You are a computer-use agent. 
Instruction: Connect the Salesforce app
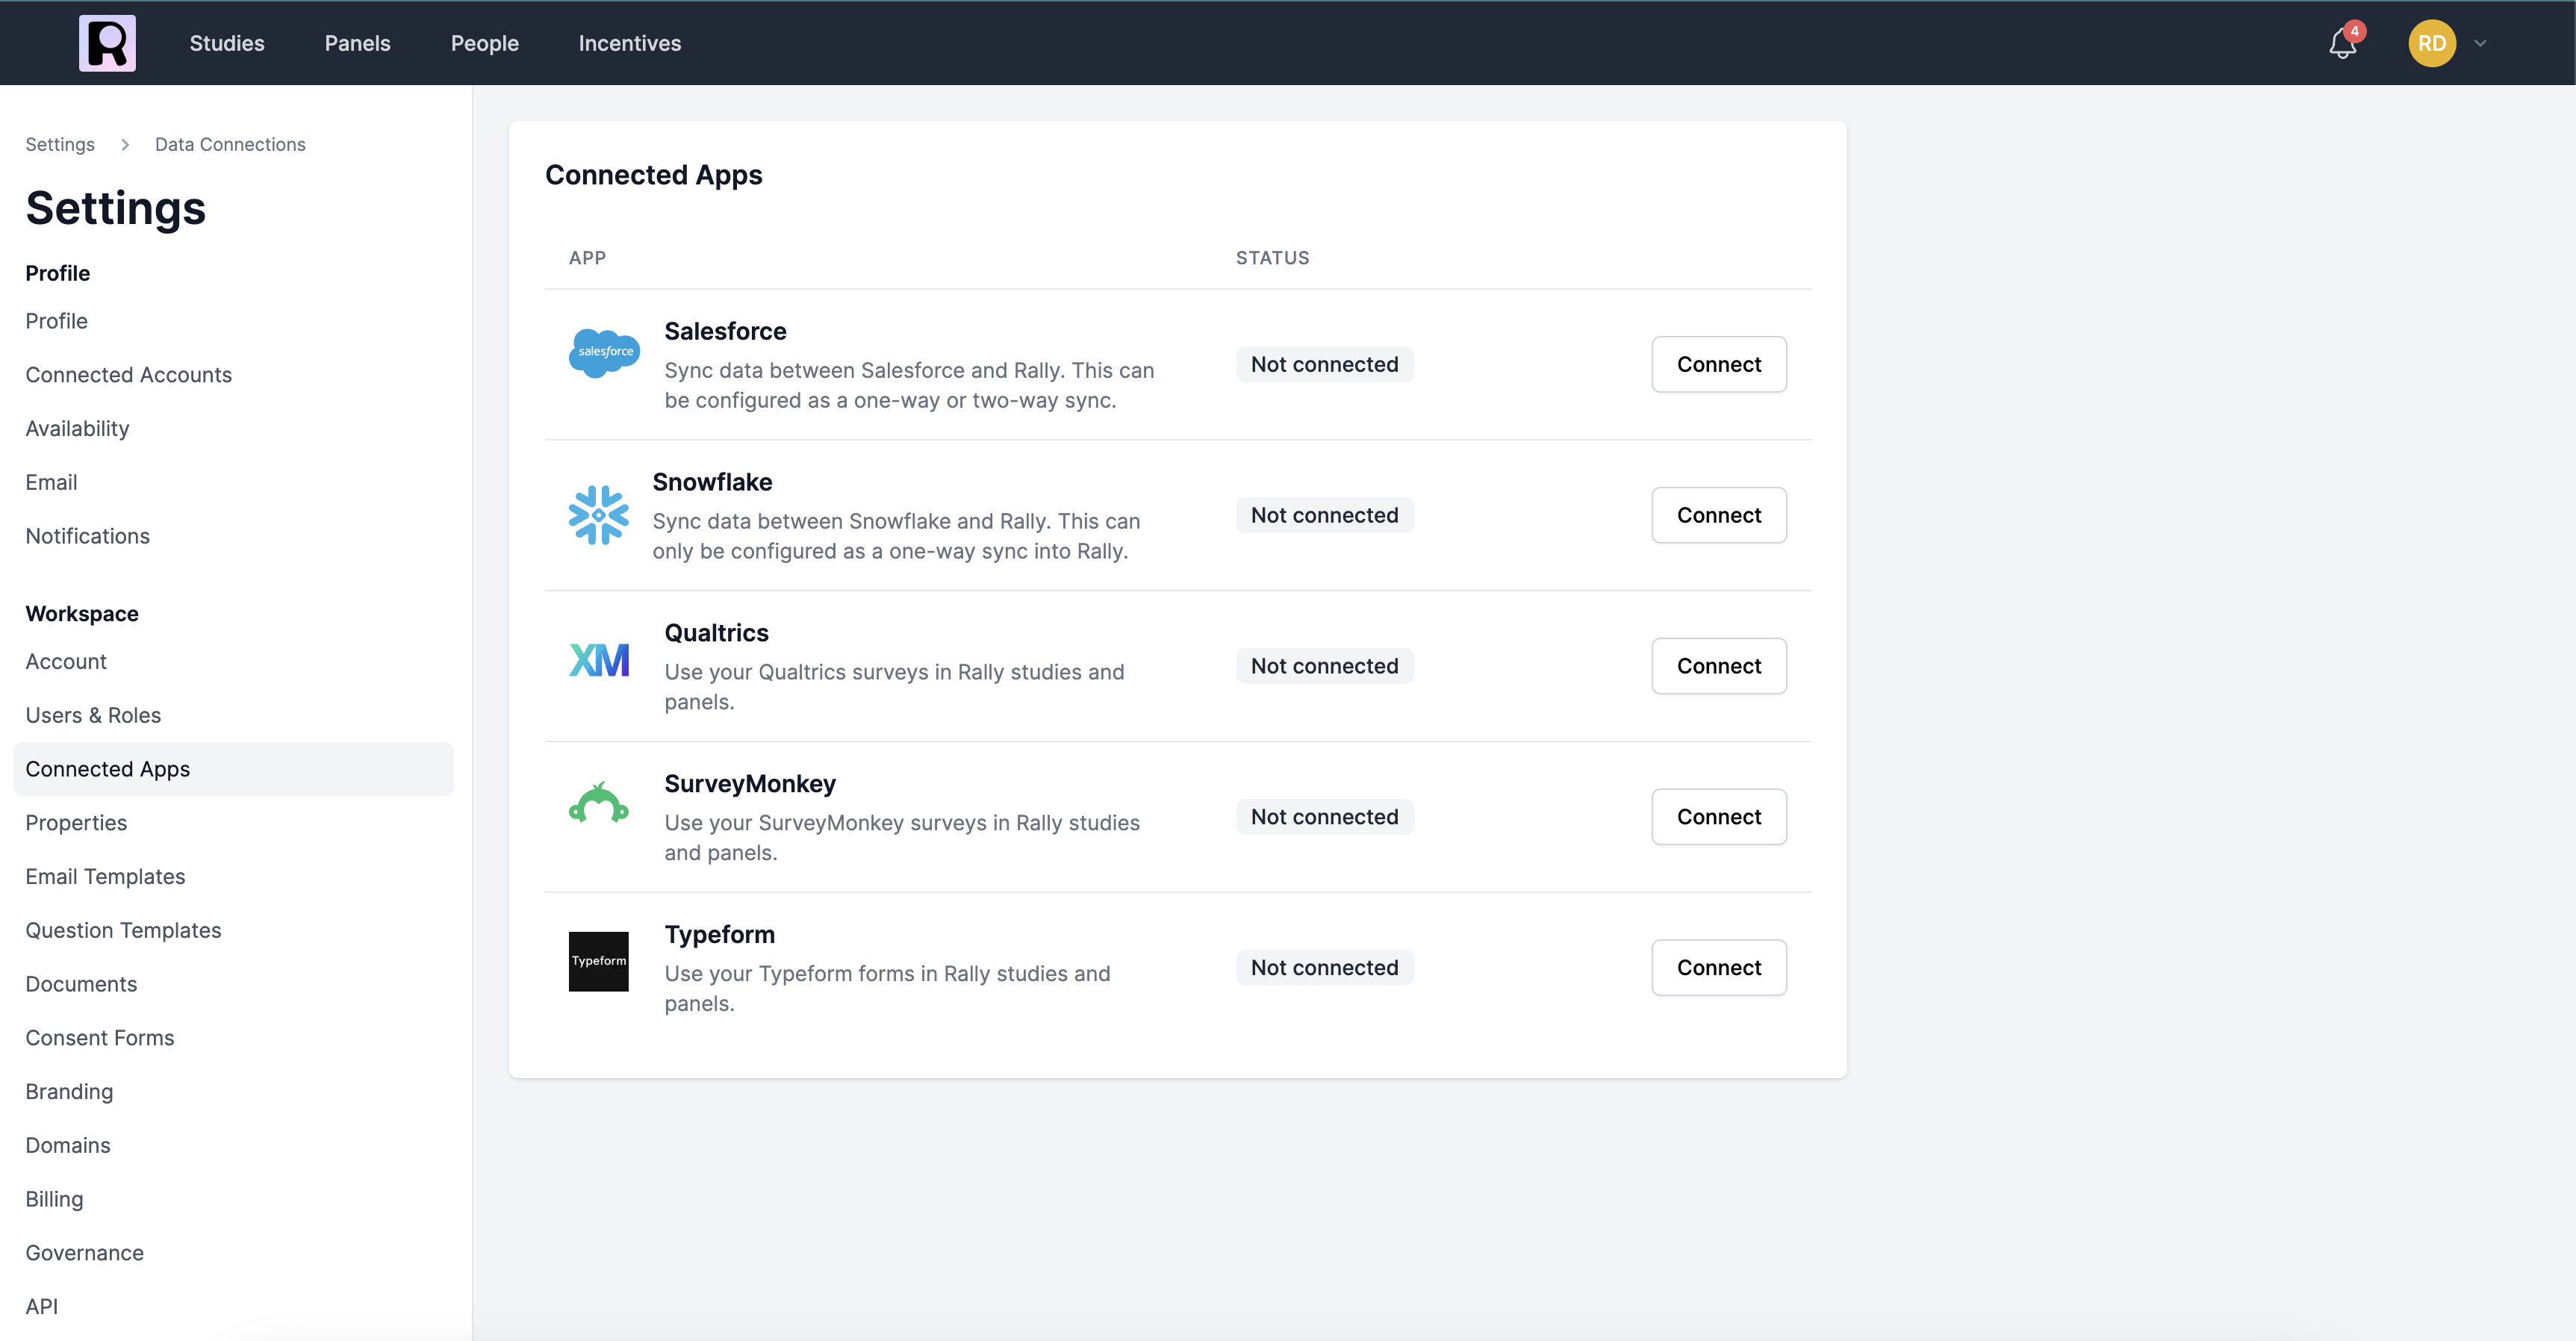point(1718,364)
